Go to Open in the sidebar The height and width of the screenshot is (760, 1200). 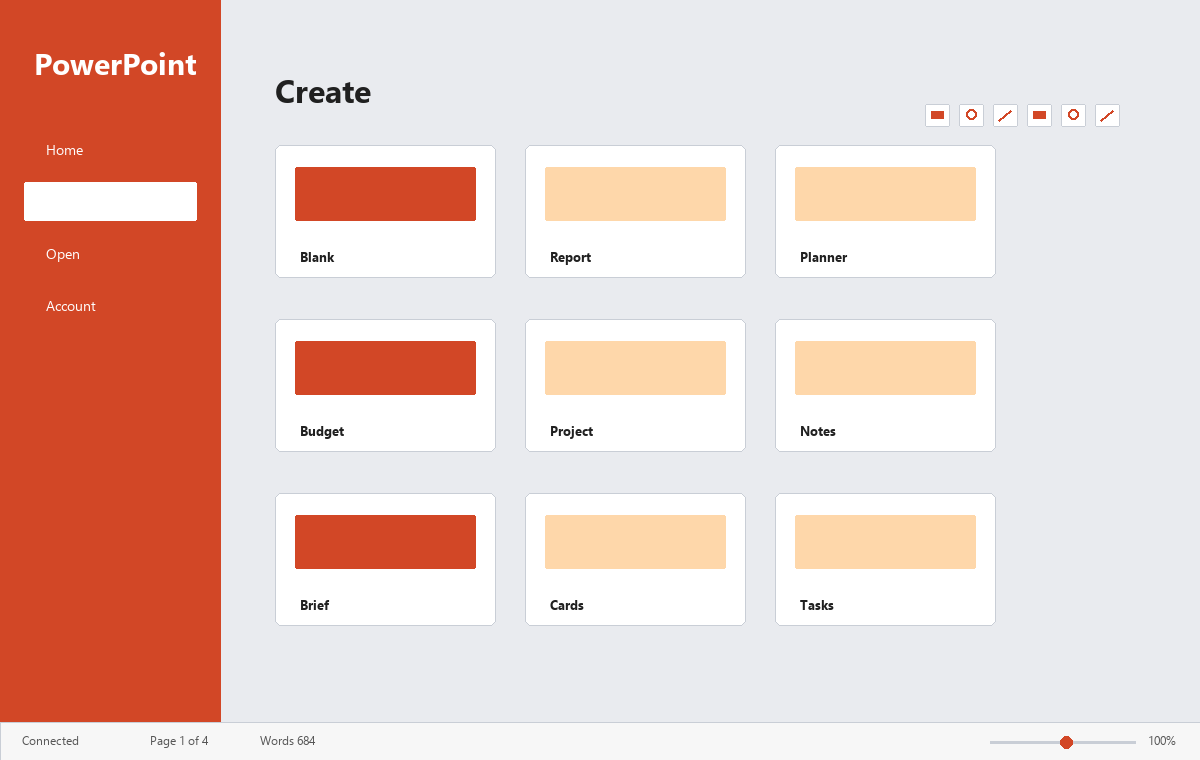coord(110,254)
